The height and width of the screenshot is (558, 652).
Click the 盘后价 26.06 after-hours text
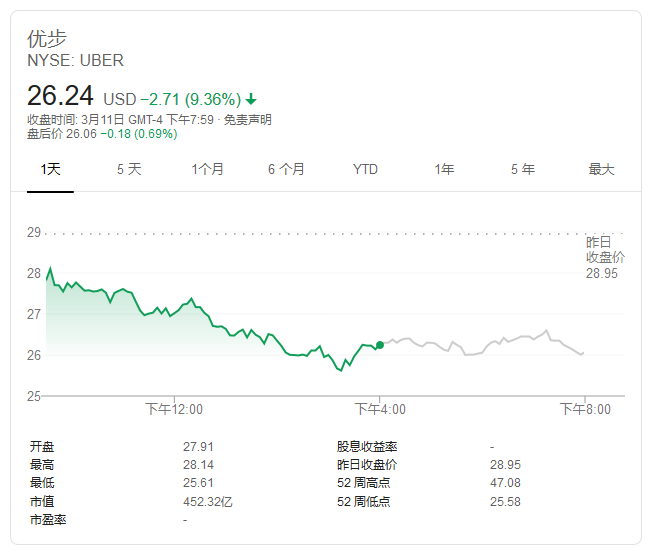pyautogui.click(x=101, y=134)
